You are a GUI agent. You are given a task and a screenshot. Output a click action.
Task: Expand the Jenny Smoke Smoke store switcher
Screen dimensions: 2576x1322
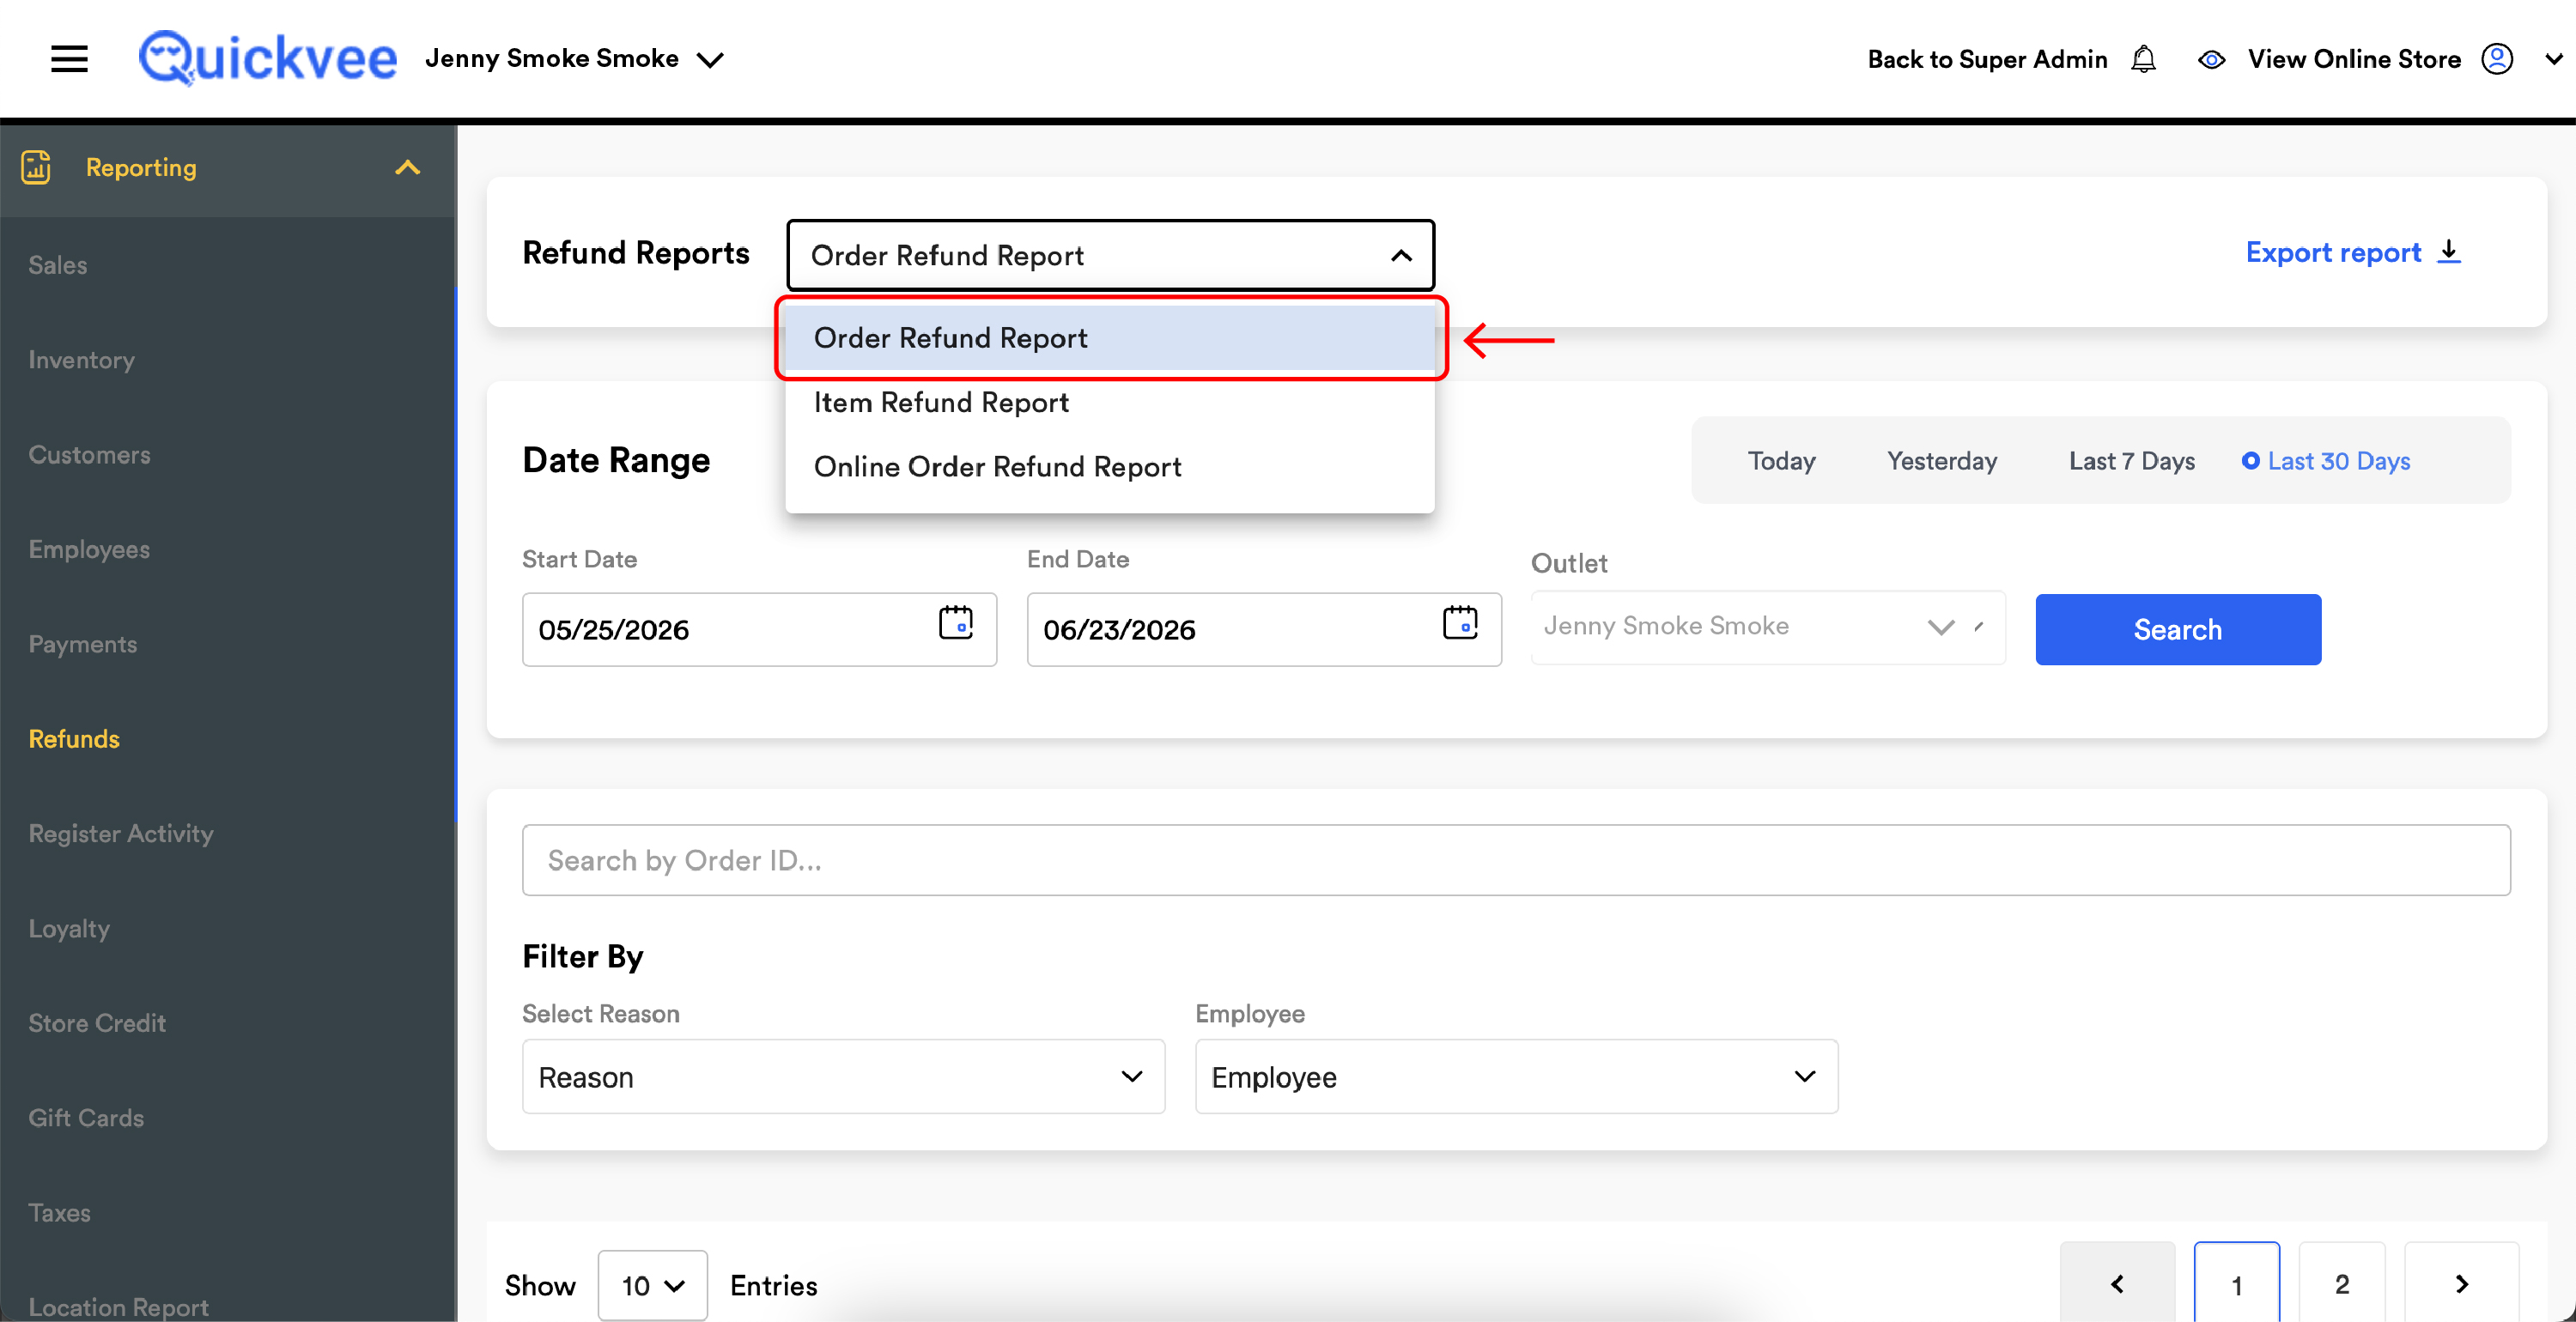coord(574,59)
